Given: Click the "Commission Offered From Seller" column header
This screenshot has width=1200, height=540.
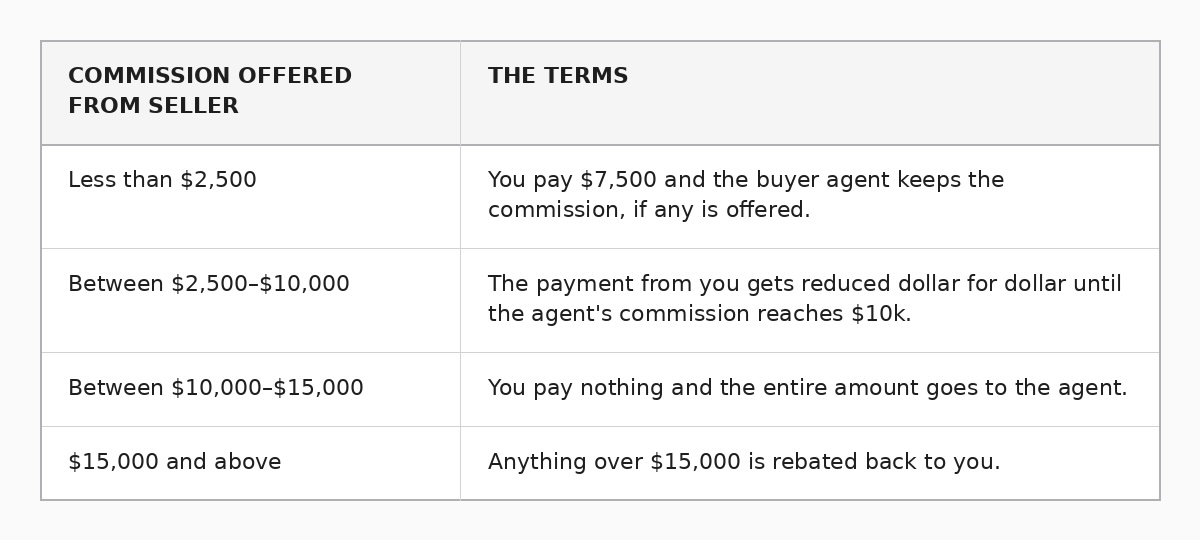Looking at the screenshot, I should [210, 91].
